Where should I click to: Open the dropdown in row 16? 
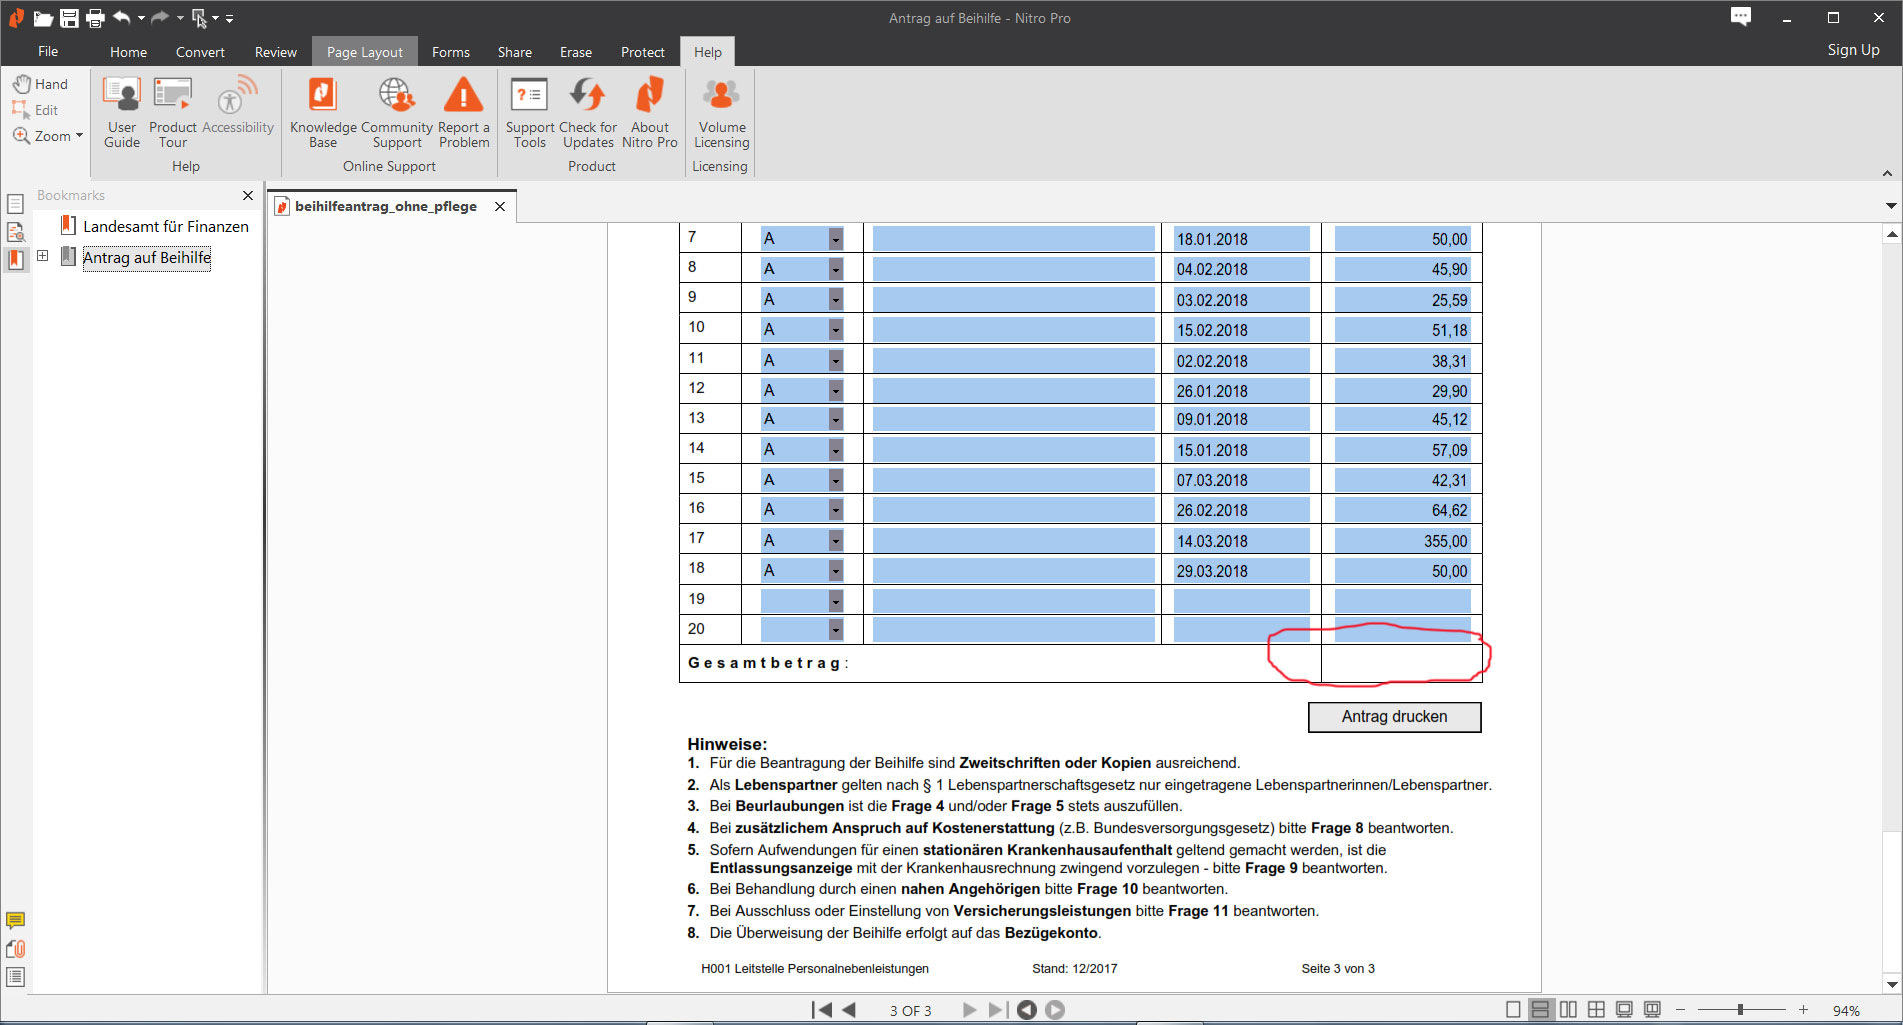pos(835,510)
